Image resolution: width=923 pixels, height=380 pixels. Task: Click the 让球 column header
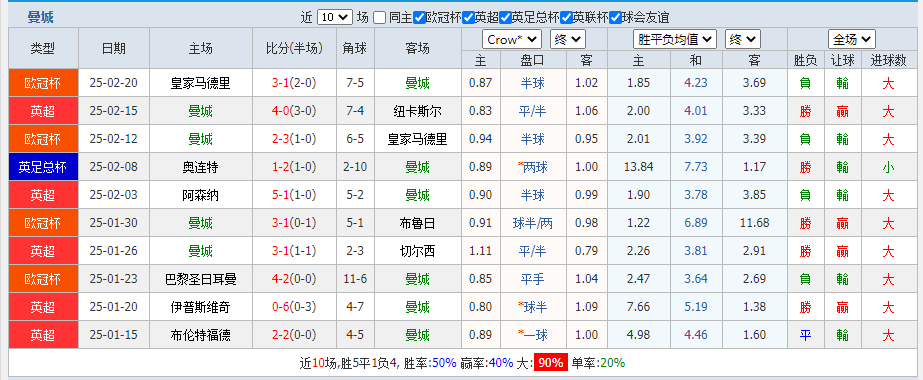tap(842, 59)
